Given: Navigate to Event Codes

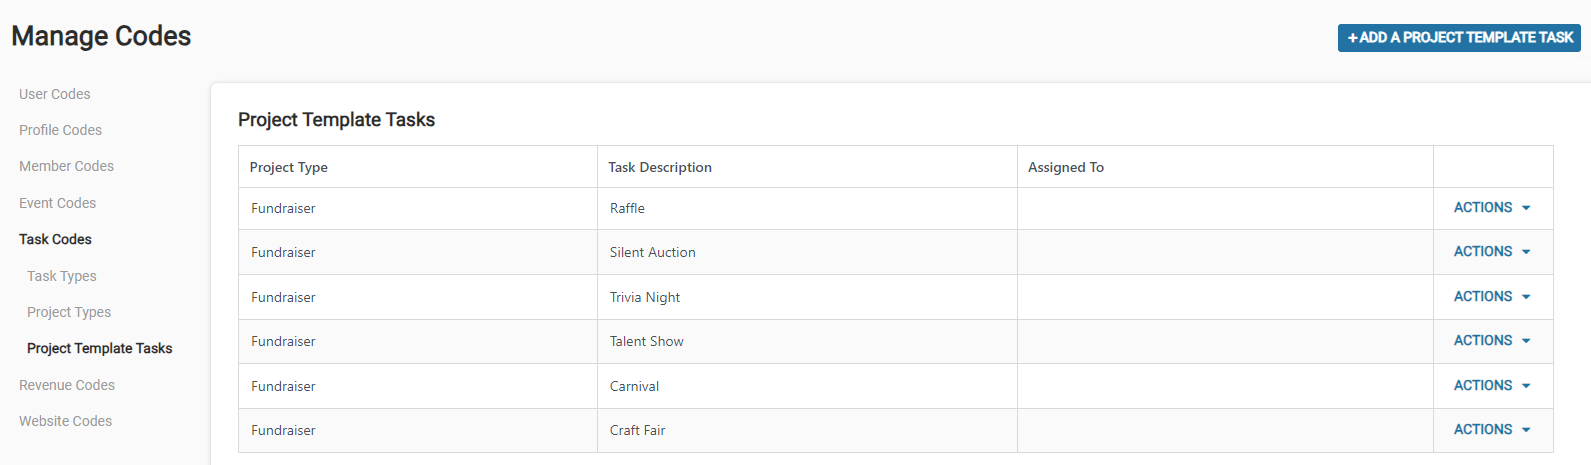Looking at the screenshot, I should pyautogui.click(x=58, y=203).
